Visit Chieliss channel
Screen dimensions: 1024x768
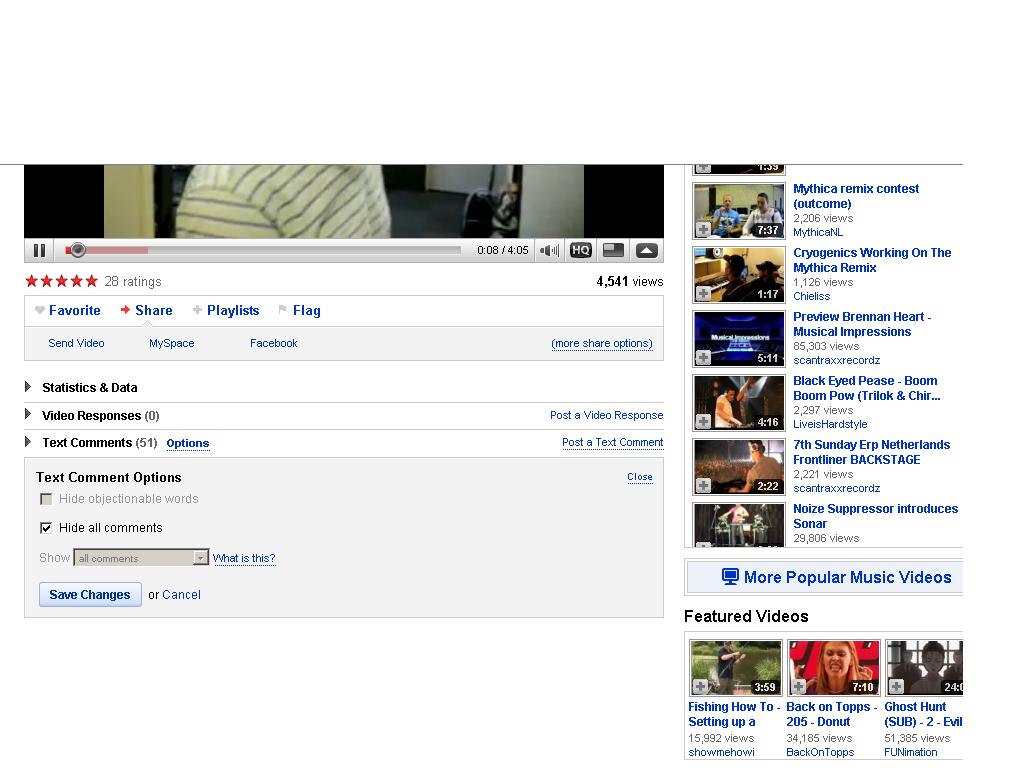click(811, 296)
